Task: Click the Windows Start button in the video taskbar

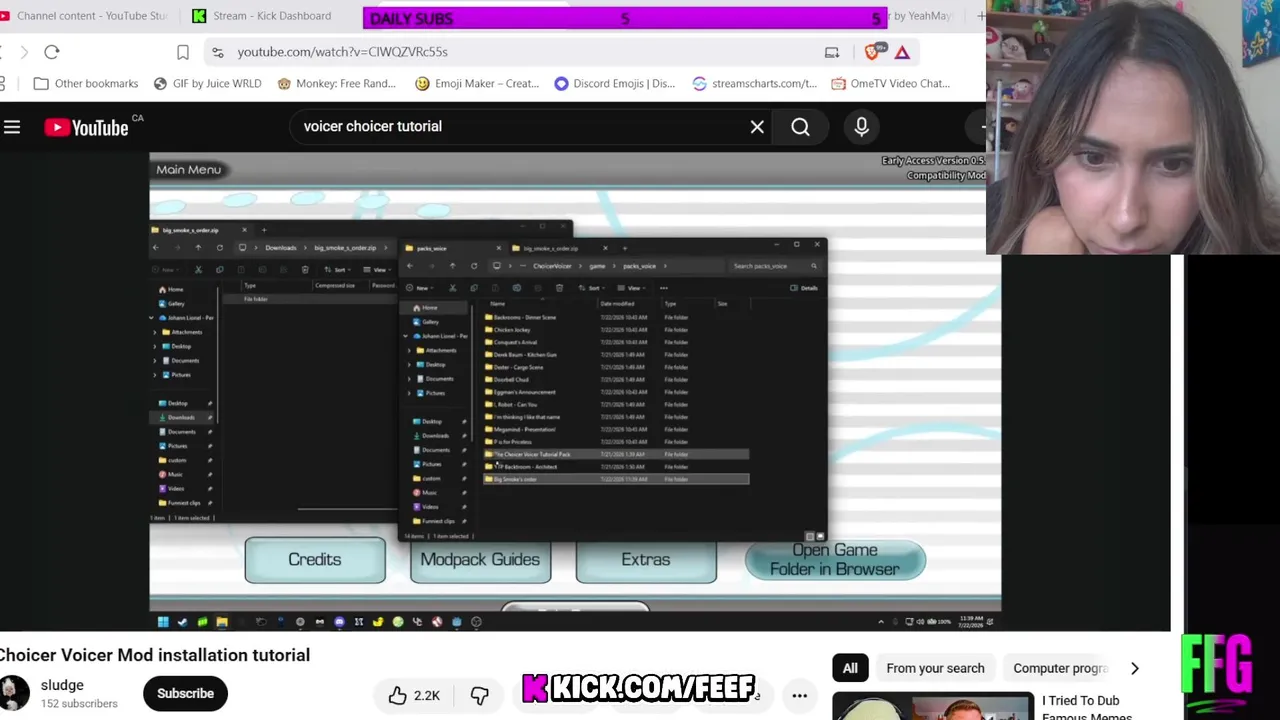Action: [163, 622]
